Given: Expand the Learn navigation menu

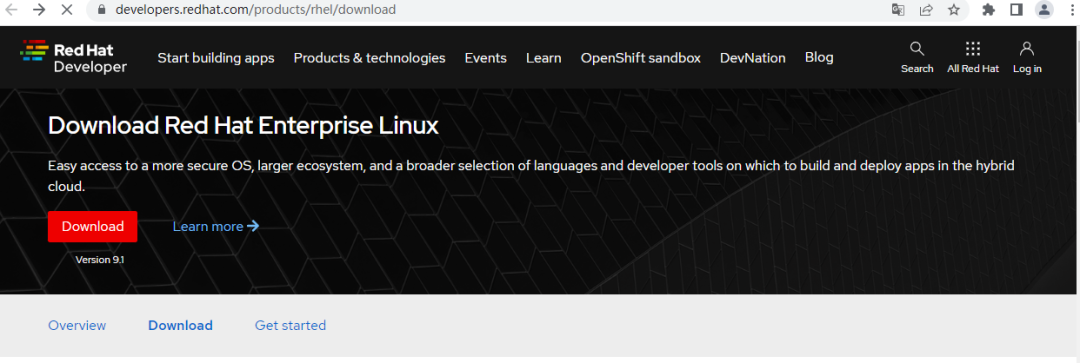Looking at the screenshot, I should click(543, 58).
